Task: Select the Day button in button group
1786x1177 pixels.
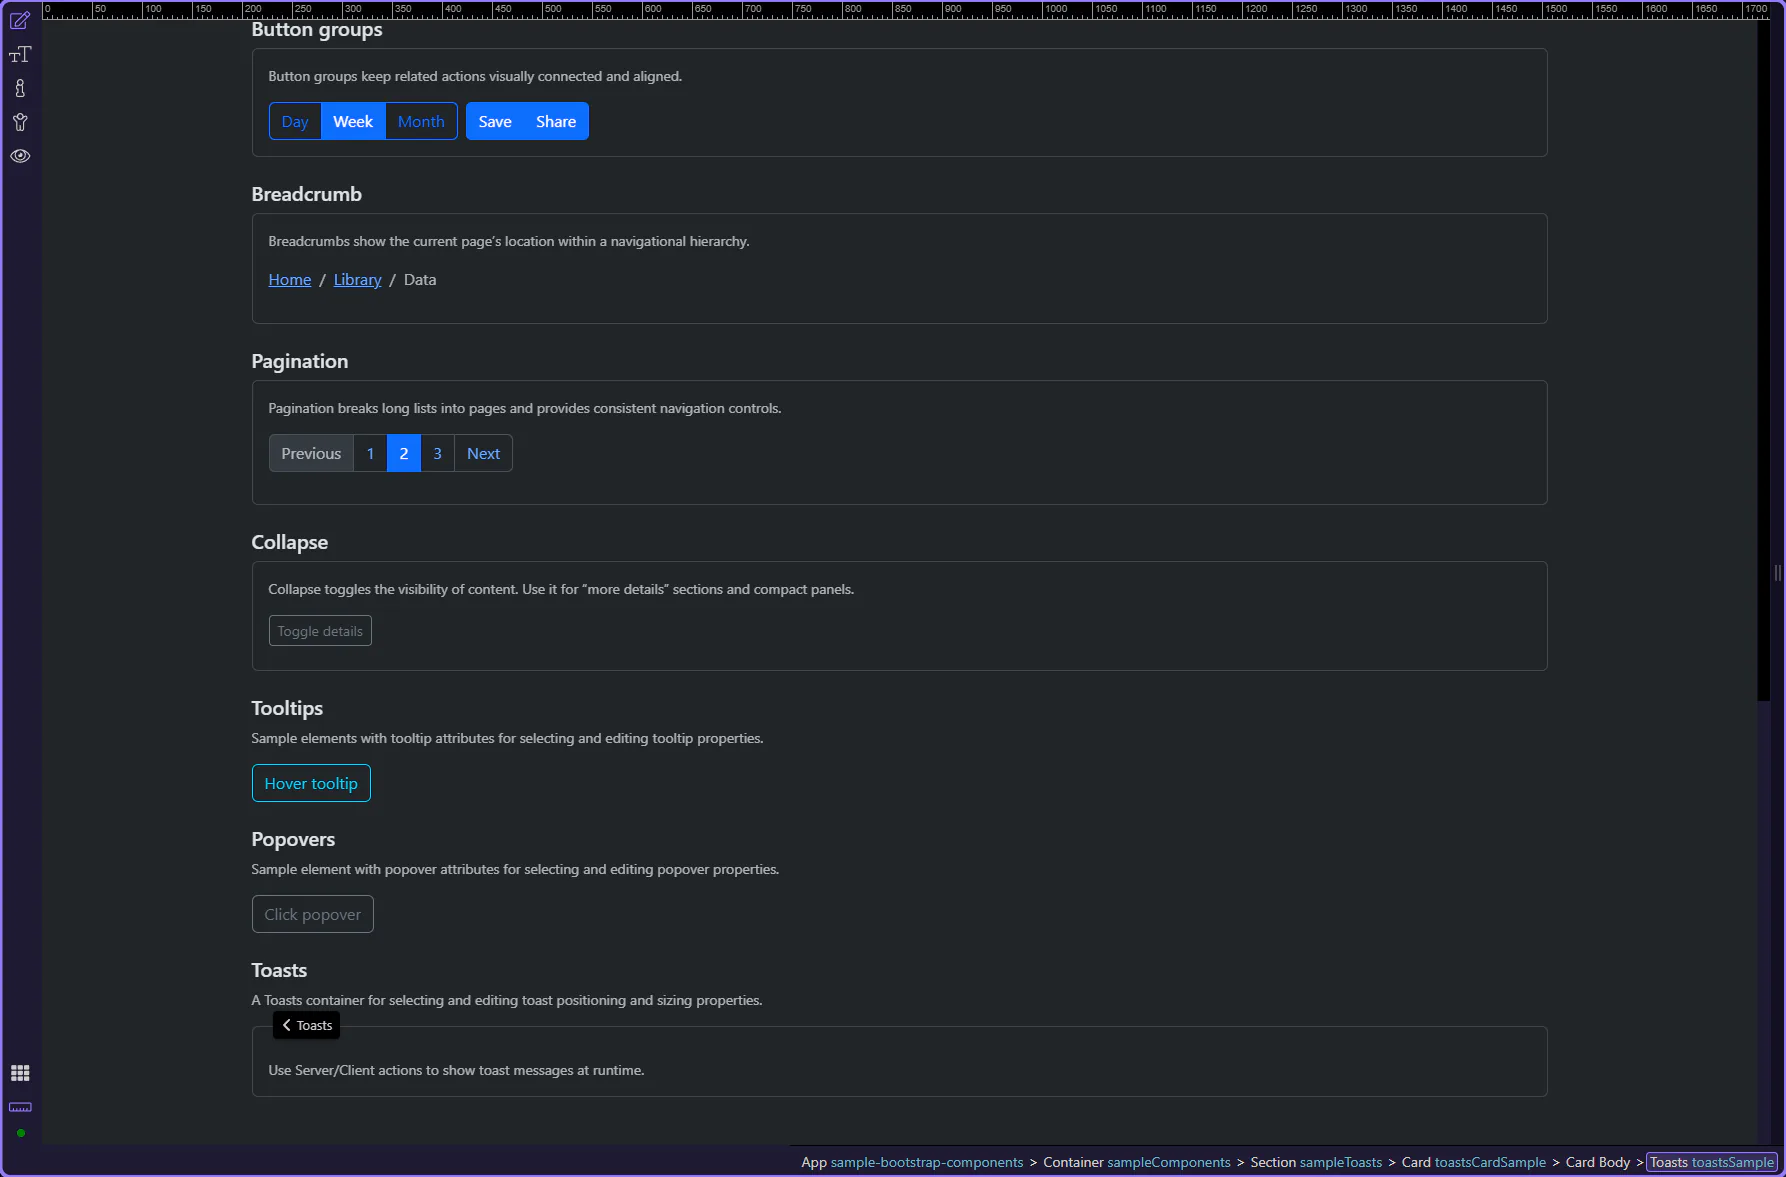Action: click(x=295, y=122)
